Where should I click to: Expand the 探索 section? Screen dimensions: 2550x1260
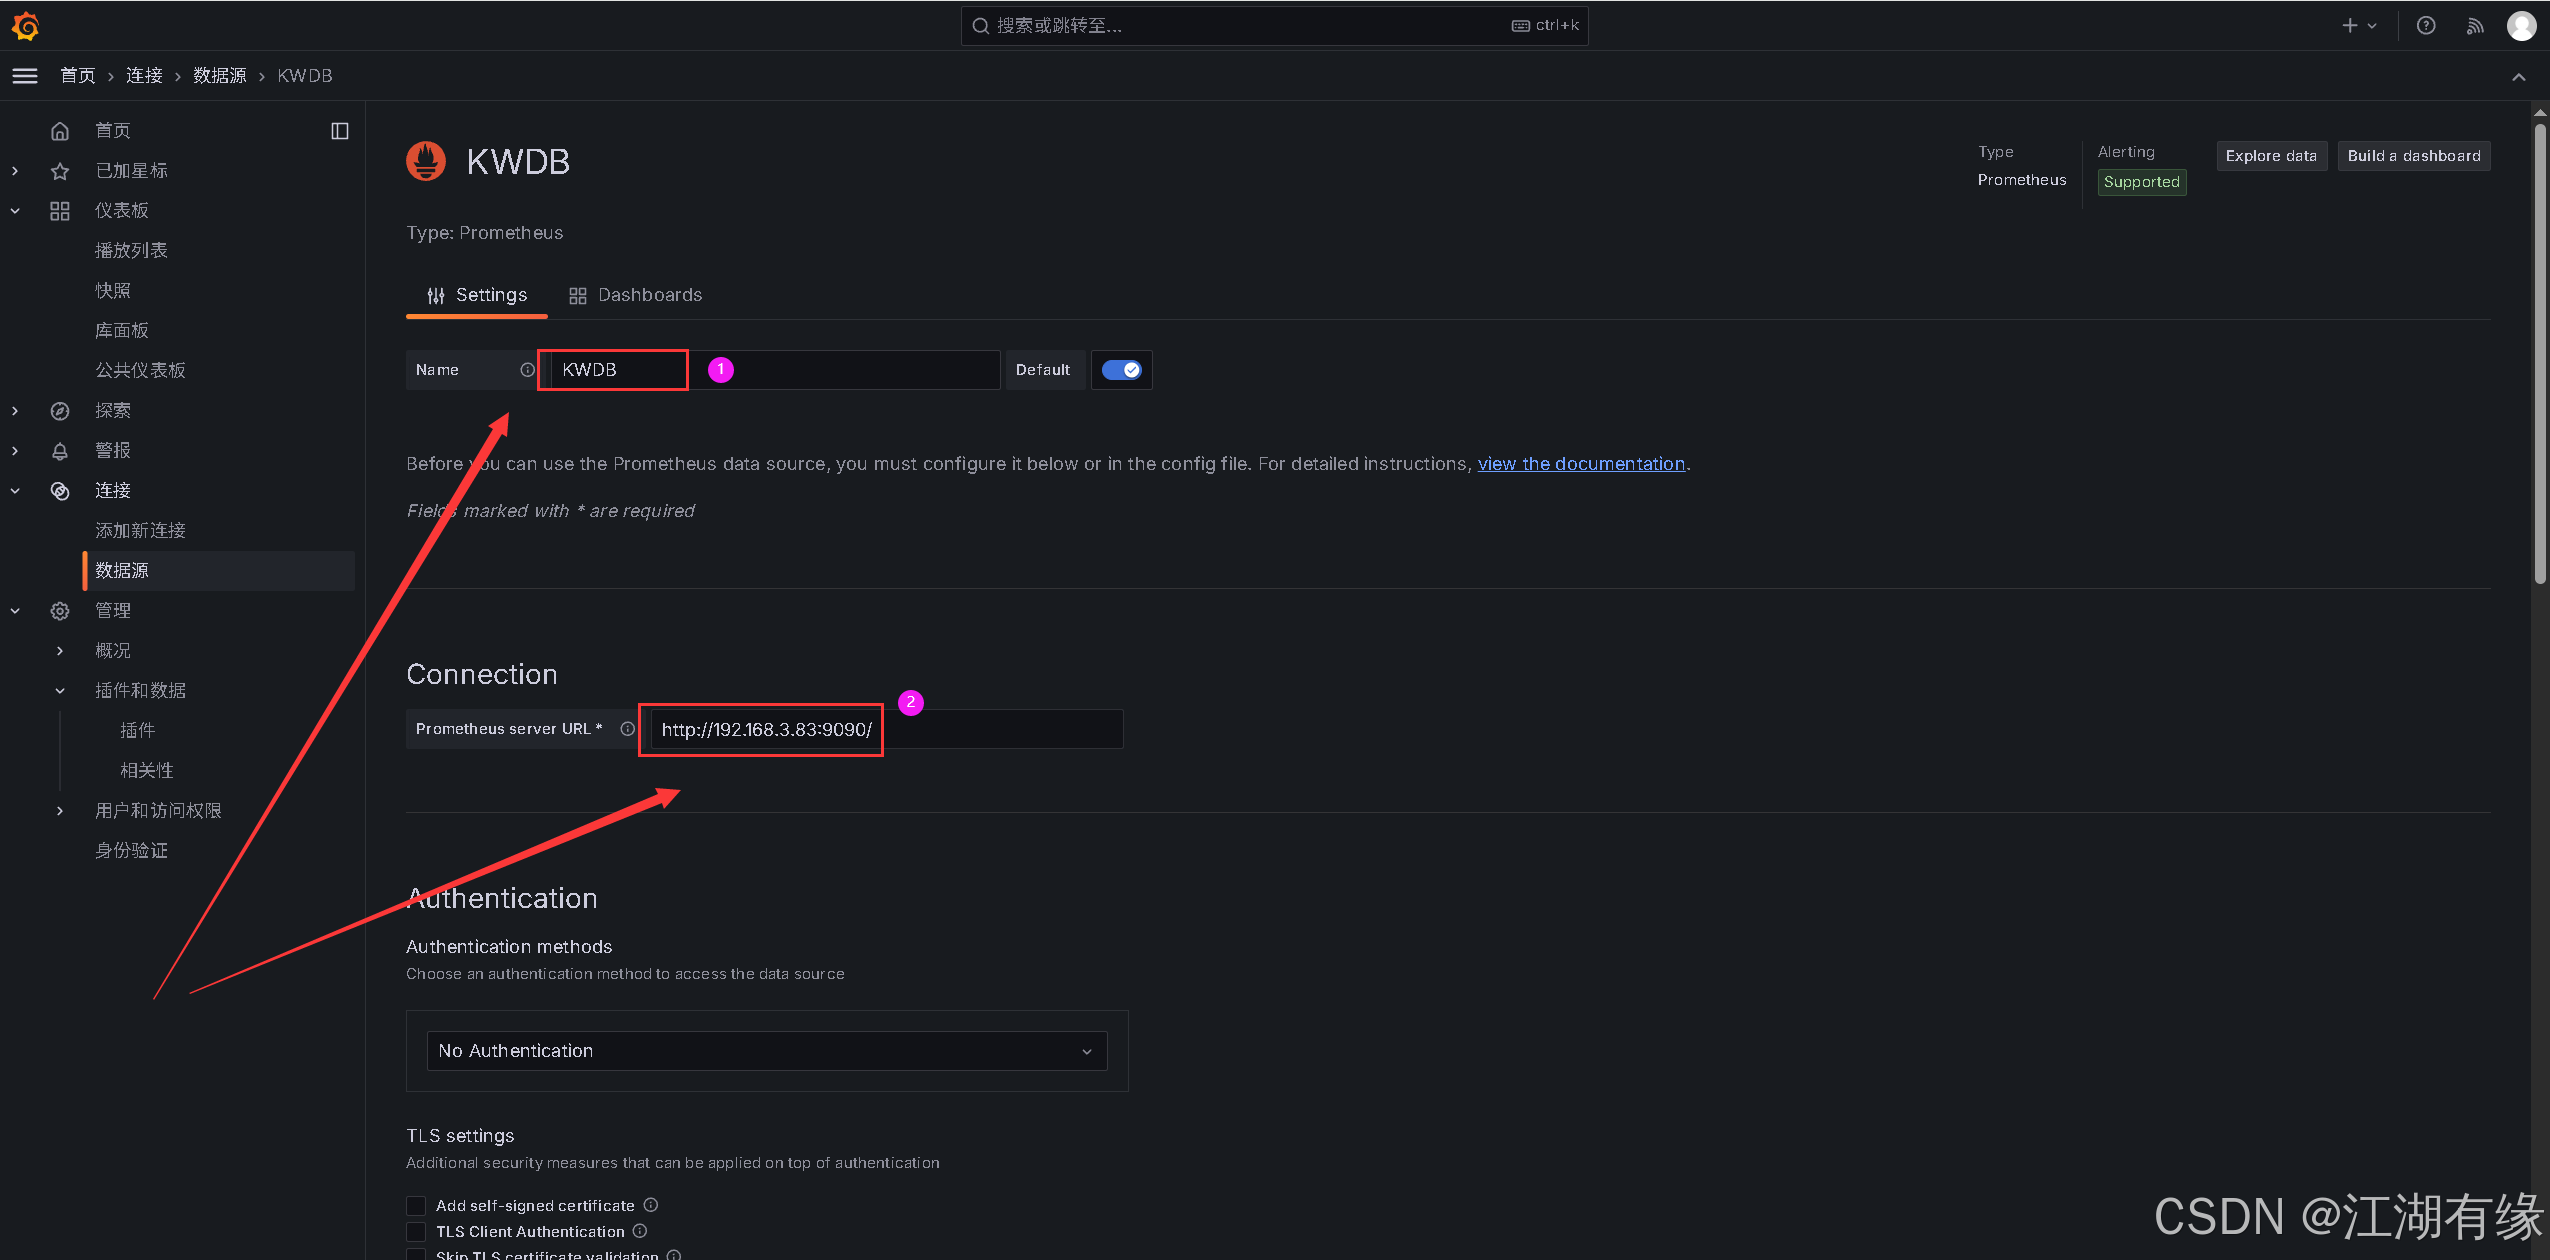click(15, 411)
